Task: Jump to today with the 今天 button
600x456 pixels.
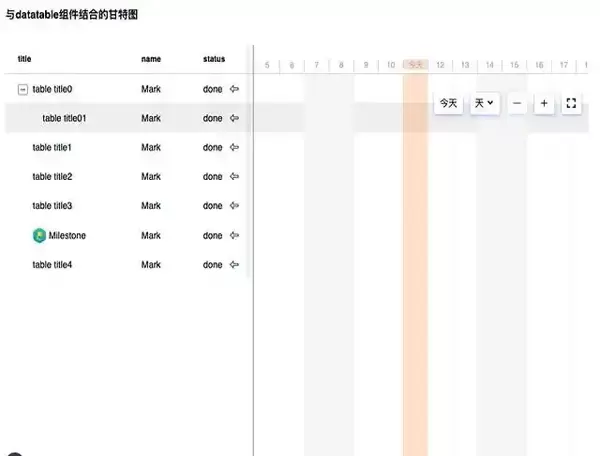Action: point(449,103)
